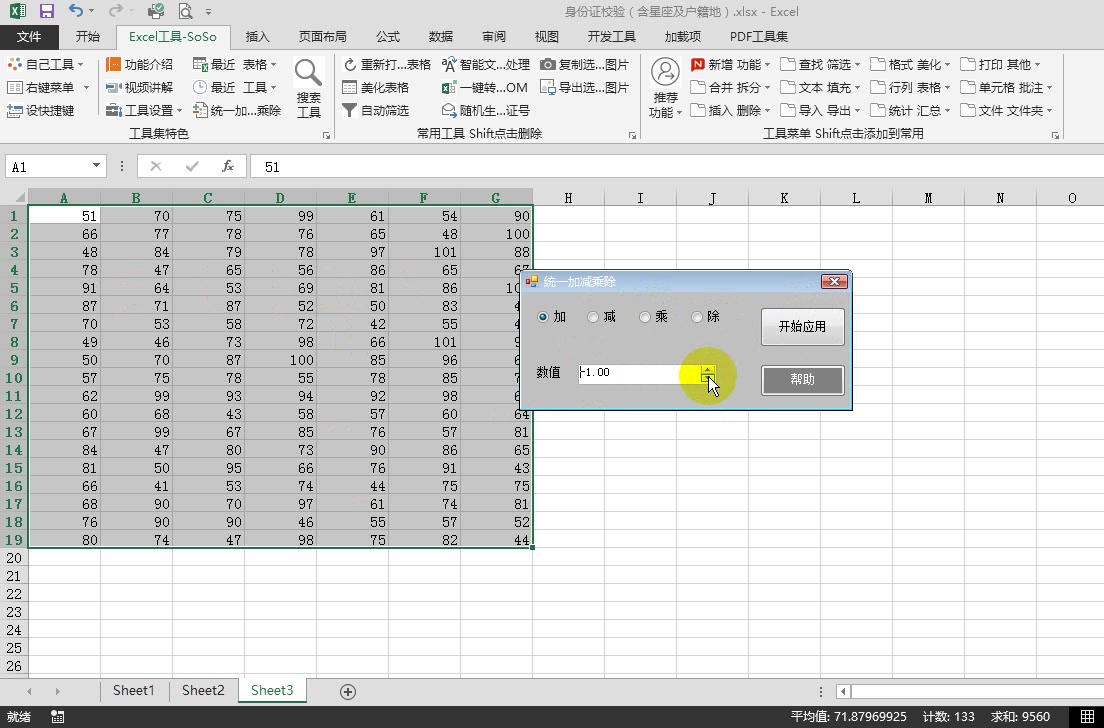Open the 自己工具 tool icon
The image size is (1104, 728).
(x=40, y=63)
